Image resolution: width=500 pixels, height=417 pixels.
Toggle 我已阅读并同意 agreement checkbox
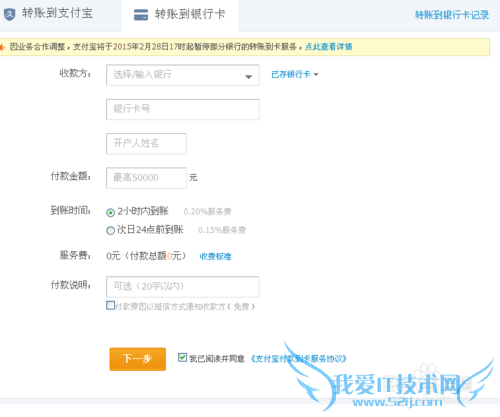[182, 358]
